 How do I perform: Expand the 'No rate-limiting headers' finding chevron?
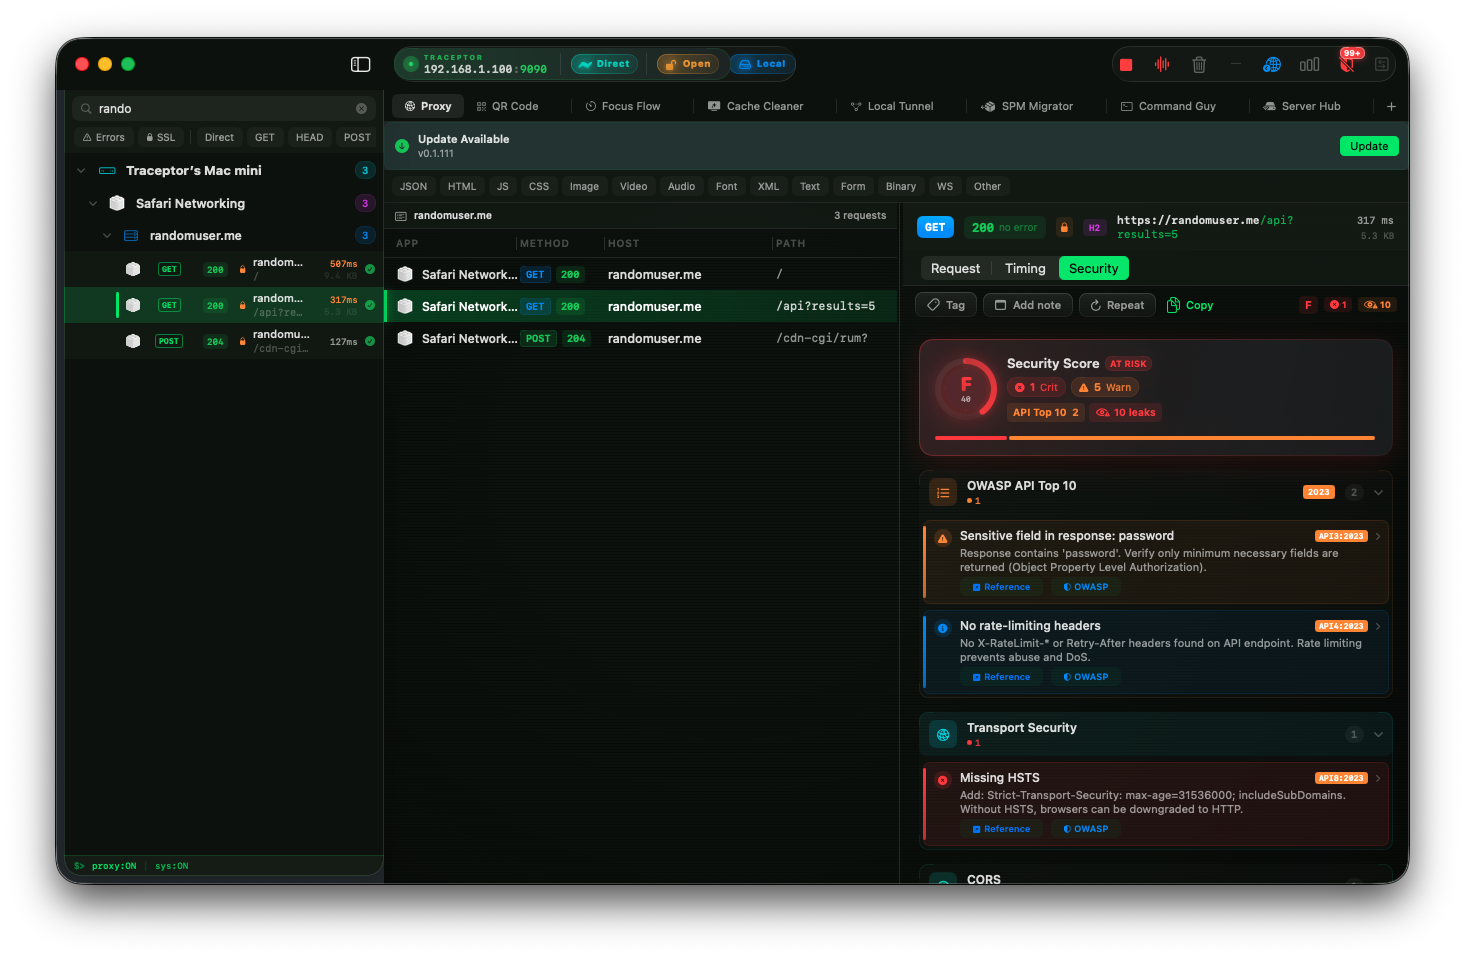point(1378,626)
